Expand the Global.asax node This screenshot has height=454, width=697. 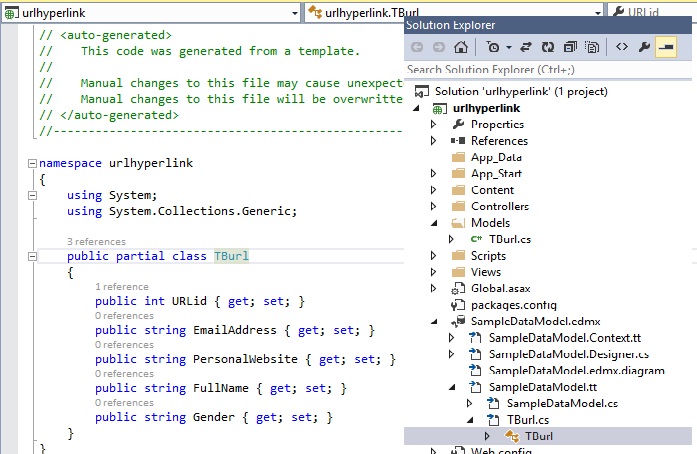(433, 289)
